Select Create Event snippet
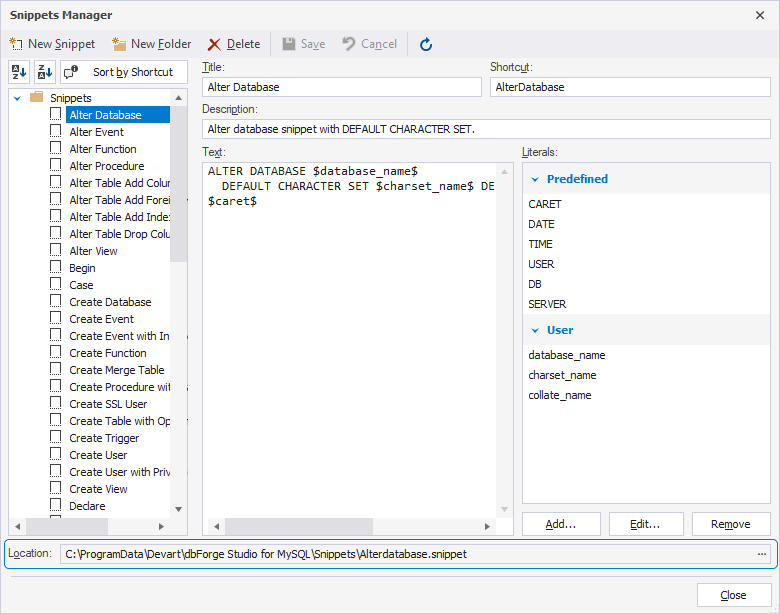780x614 pixels. [101, 319]
